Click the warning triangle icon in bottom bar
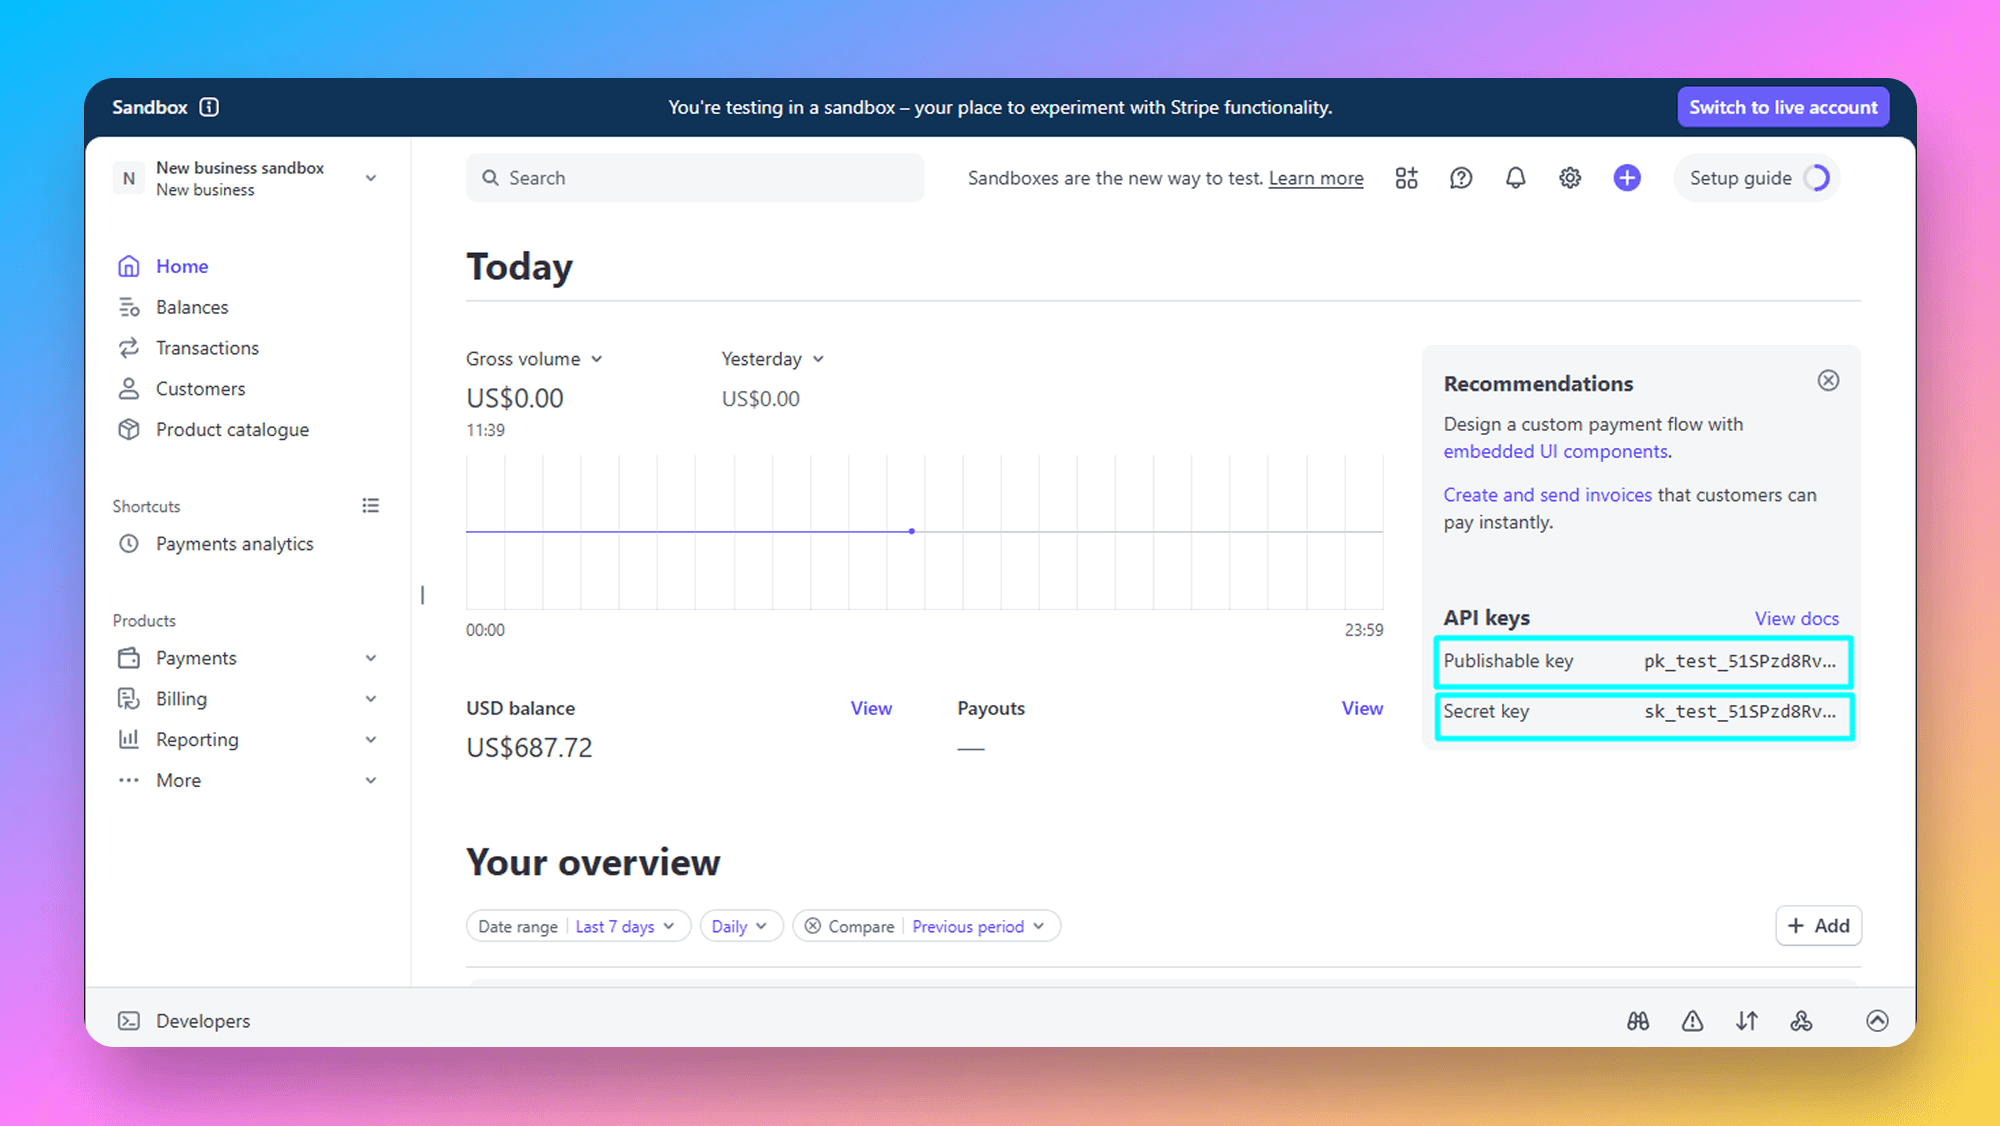 [1692, 1021]
